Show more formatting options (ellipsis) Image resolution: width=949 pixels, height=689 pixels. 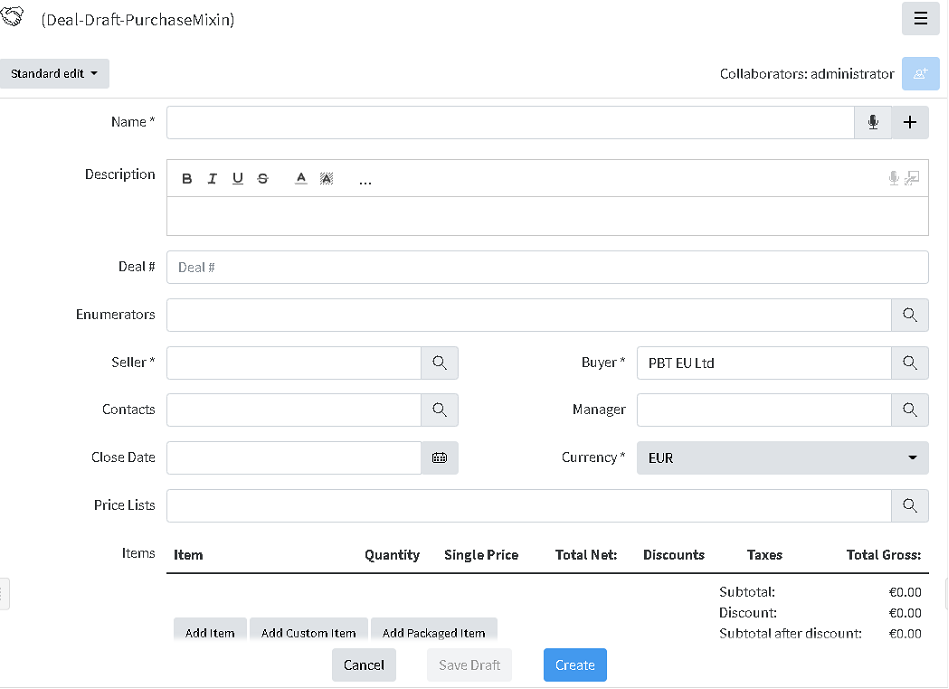365,180
